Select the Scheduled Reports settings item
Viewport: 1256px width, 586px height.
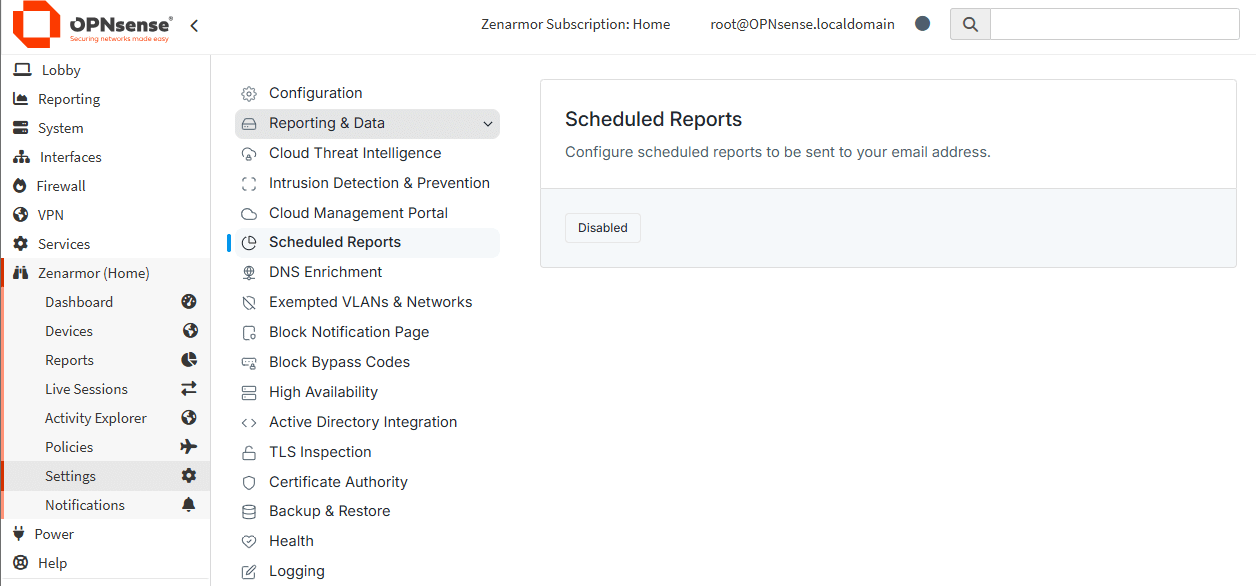[367, 242]
